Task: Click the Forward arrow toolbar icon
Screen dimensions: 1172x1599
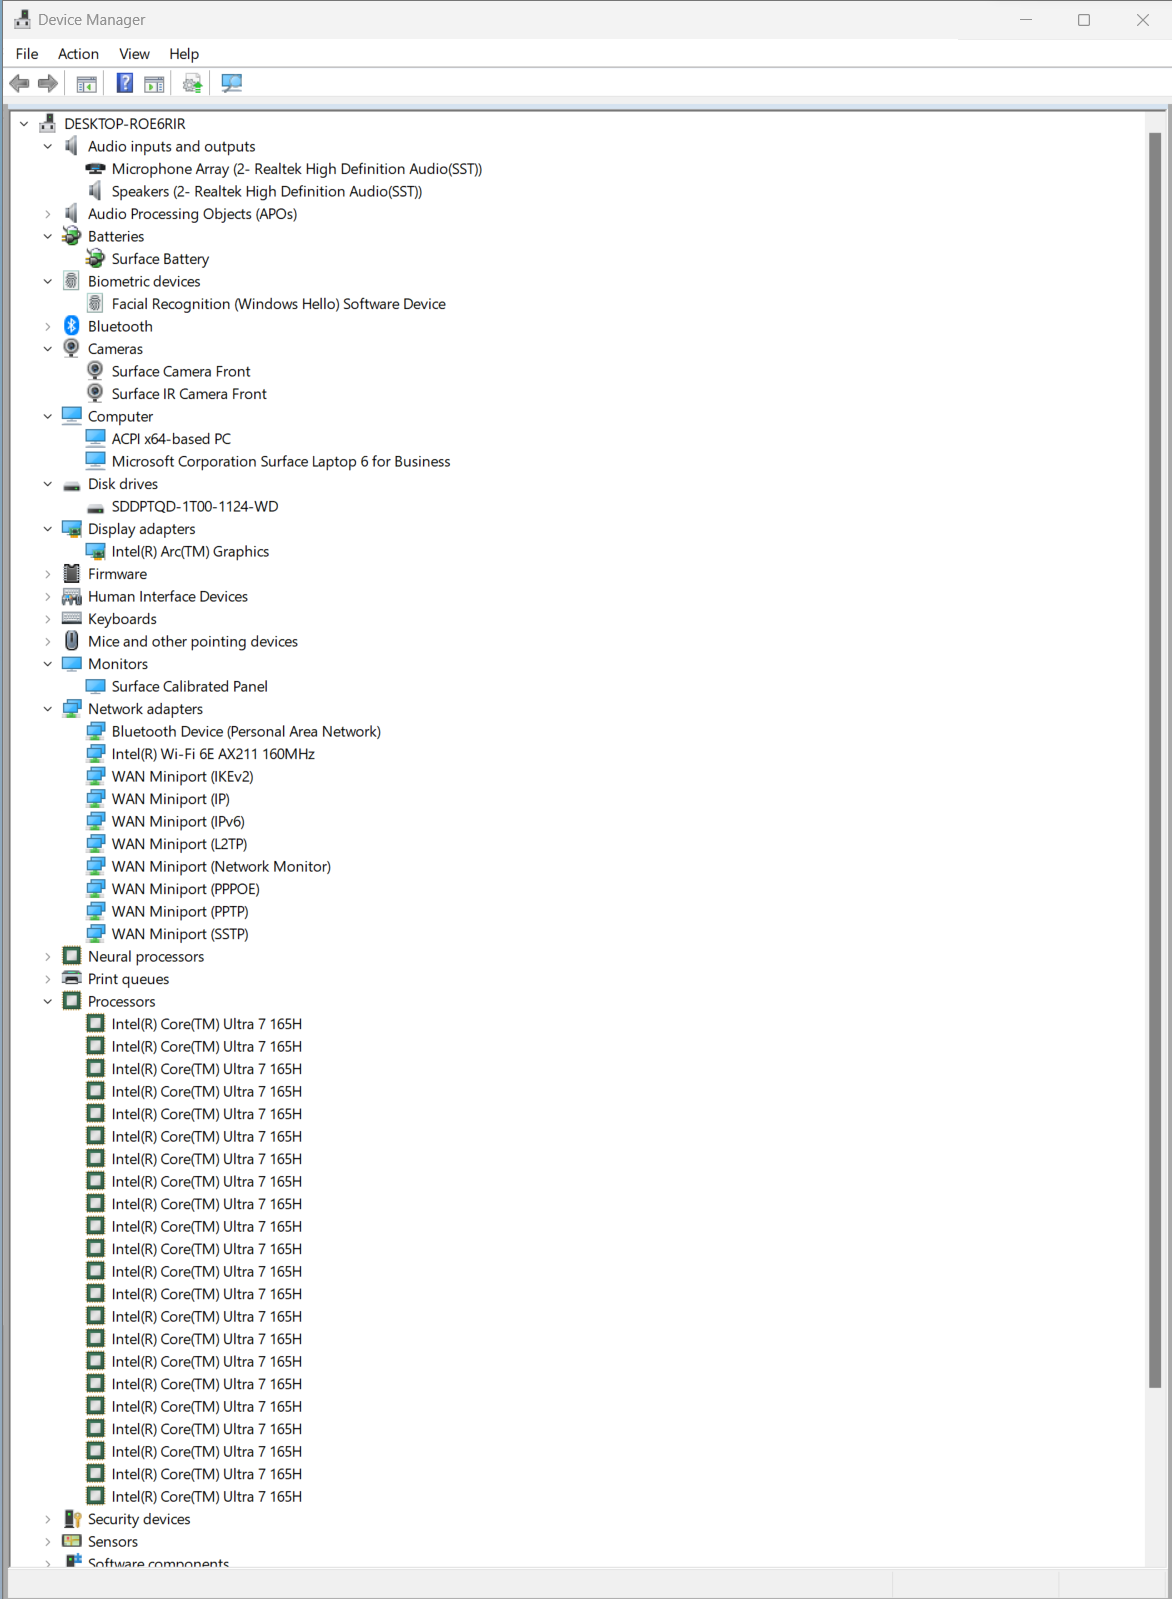Action: click(47, 83)
